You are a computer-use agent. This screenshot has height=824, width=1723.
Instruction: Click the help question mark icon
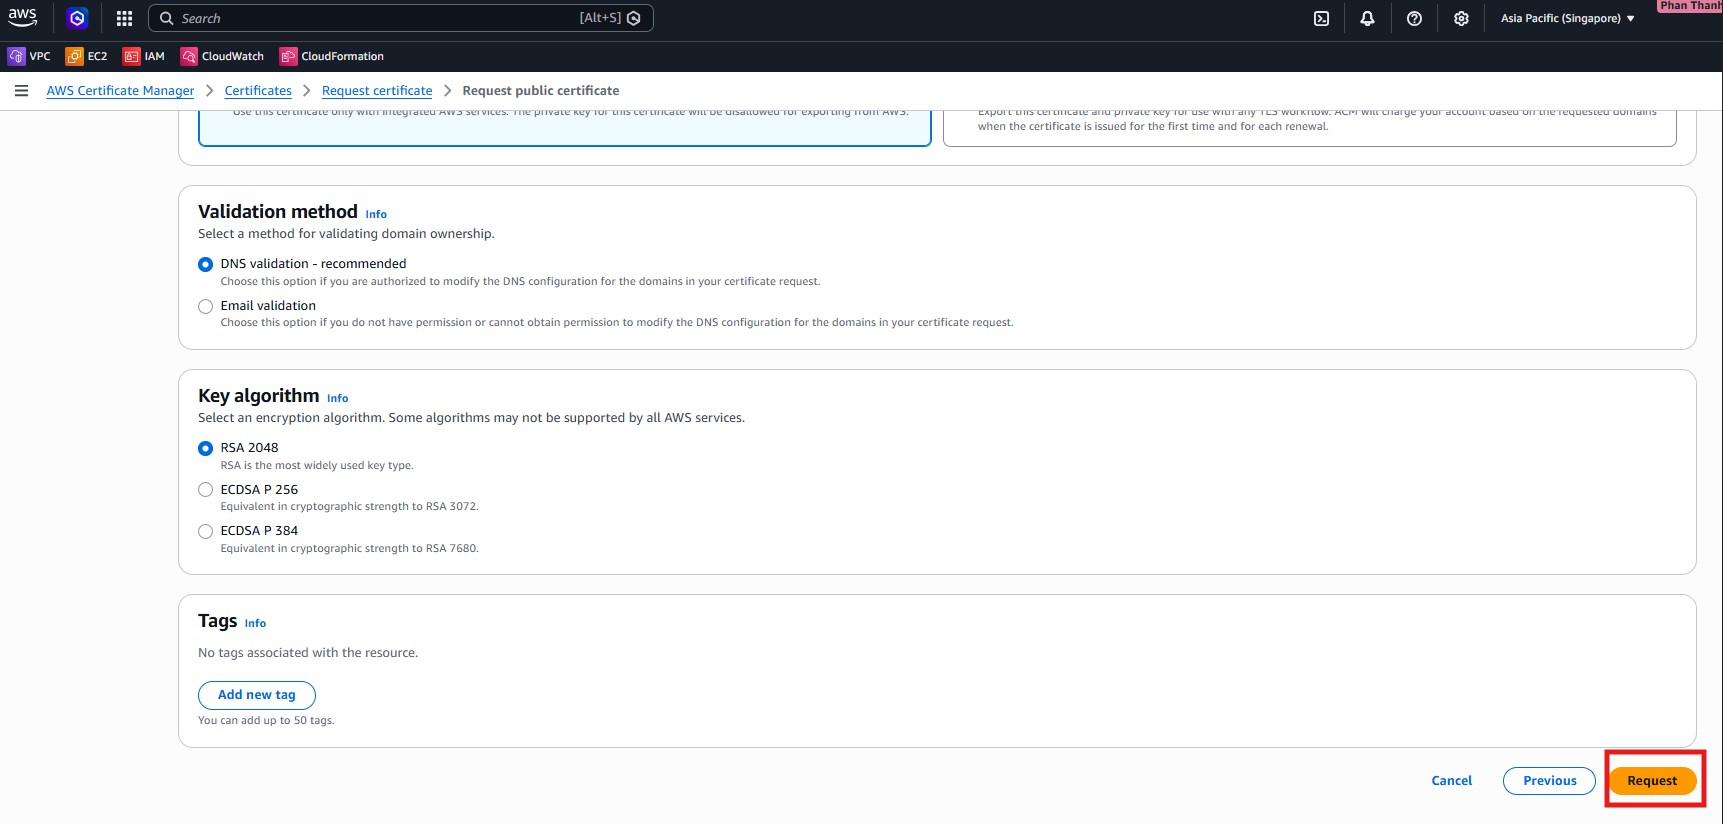1414,18
